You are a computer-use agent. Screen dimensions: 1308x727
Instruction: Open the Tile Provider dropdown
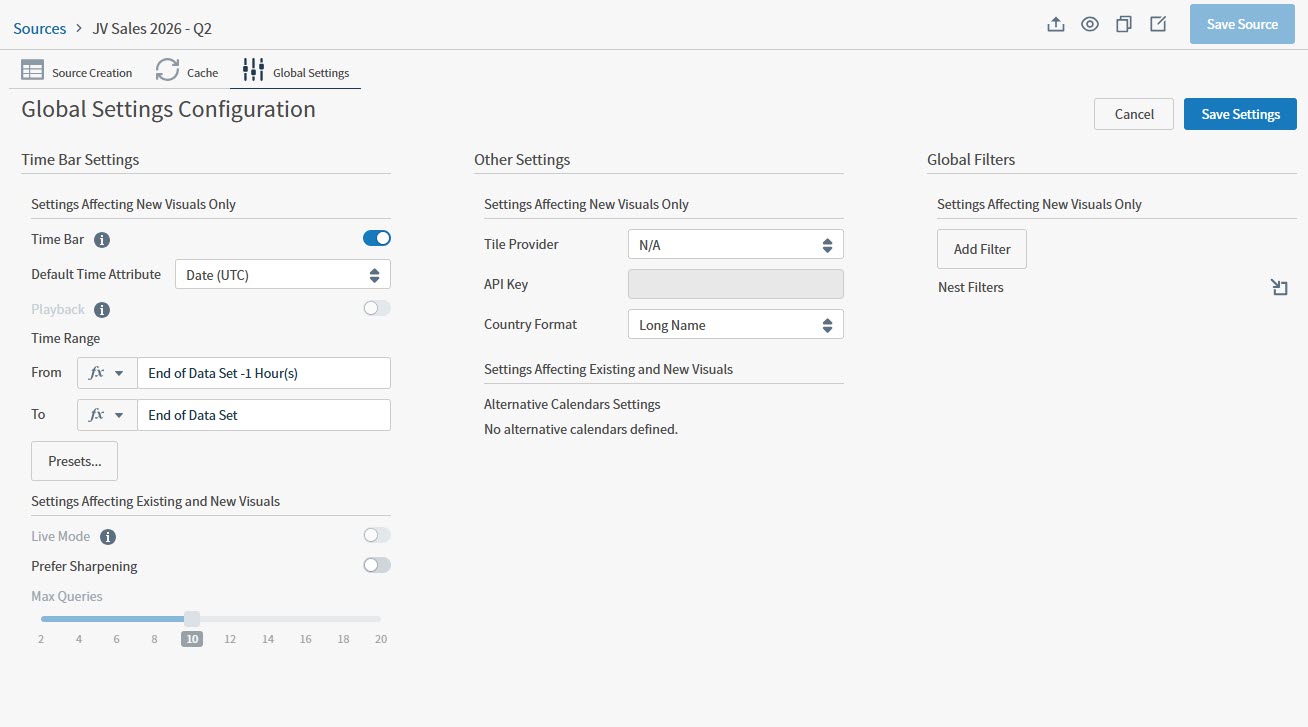[736, 244]
